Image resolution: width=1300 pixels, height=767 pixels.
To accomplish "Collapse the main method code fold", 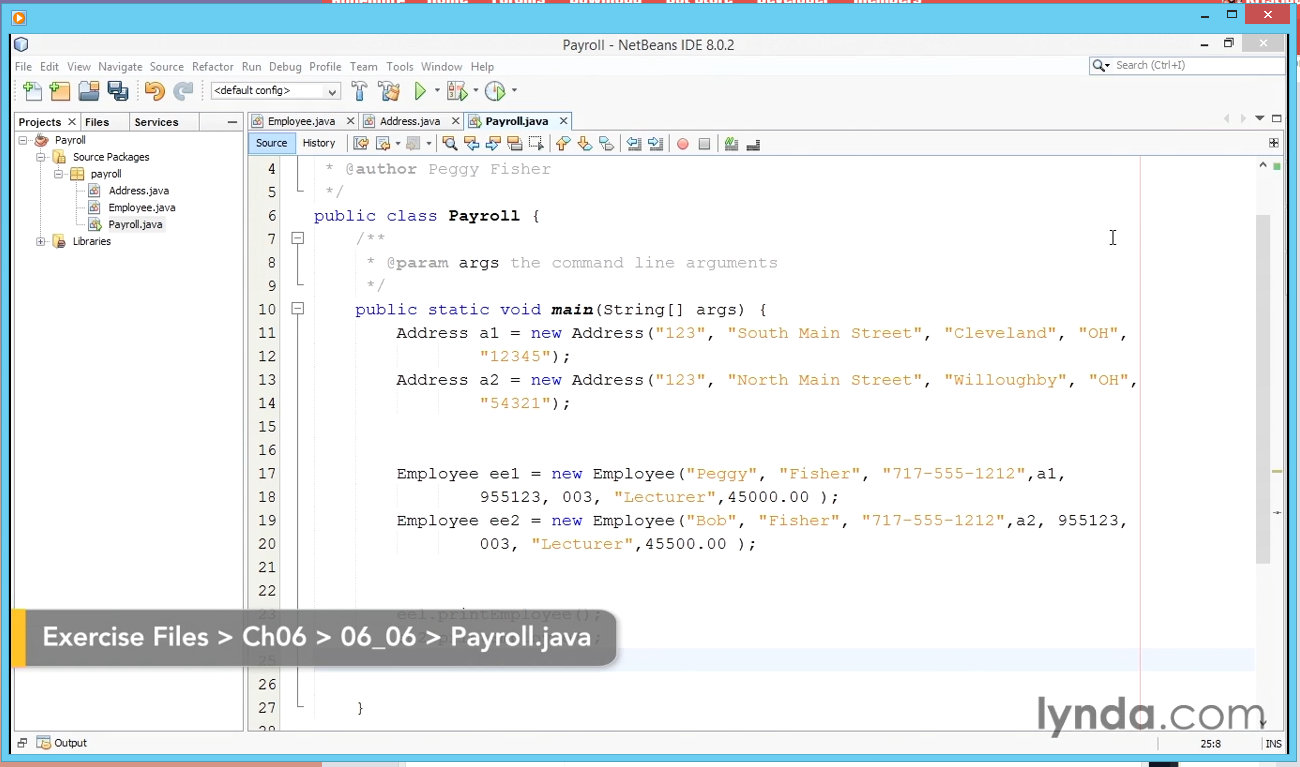I will (297, 309).
